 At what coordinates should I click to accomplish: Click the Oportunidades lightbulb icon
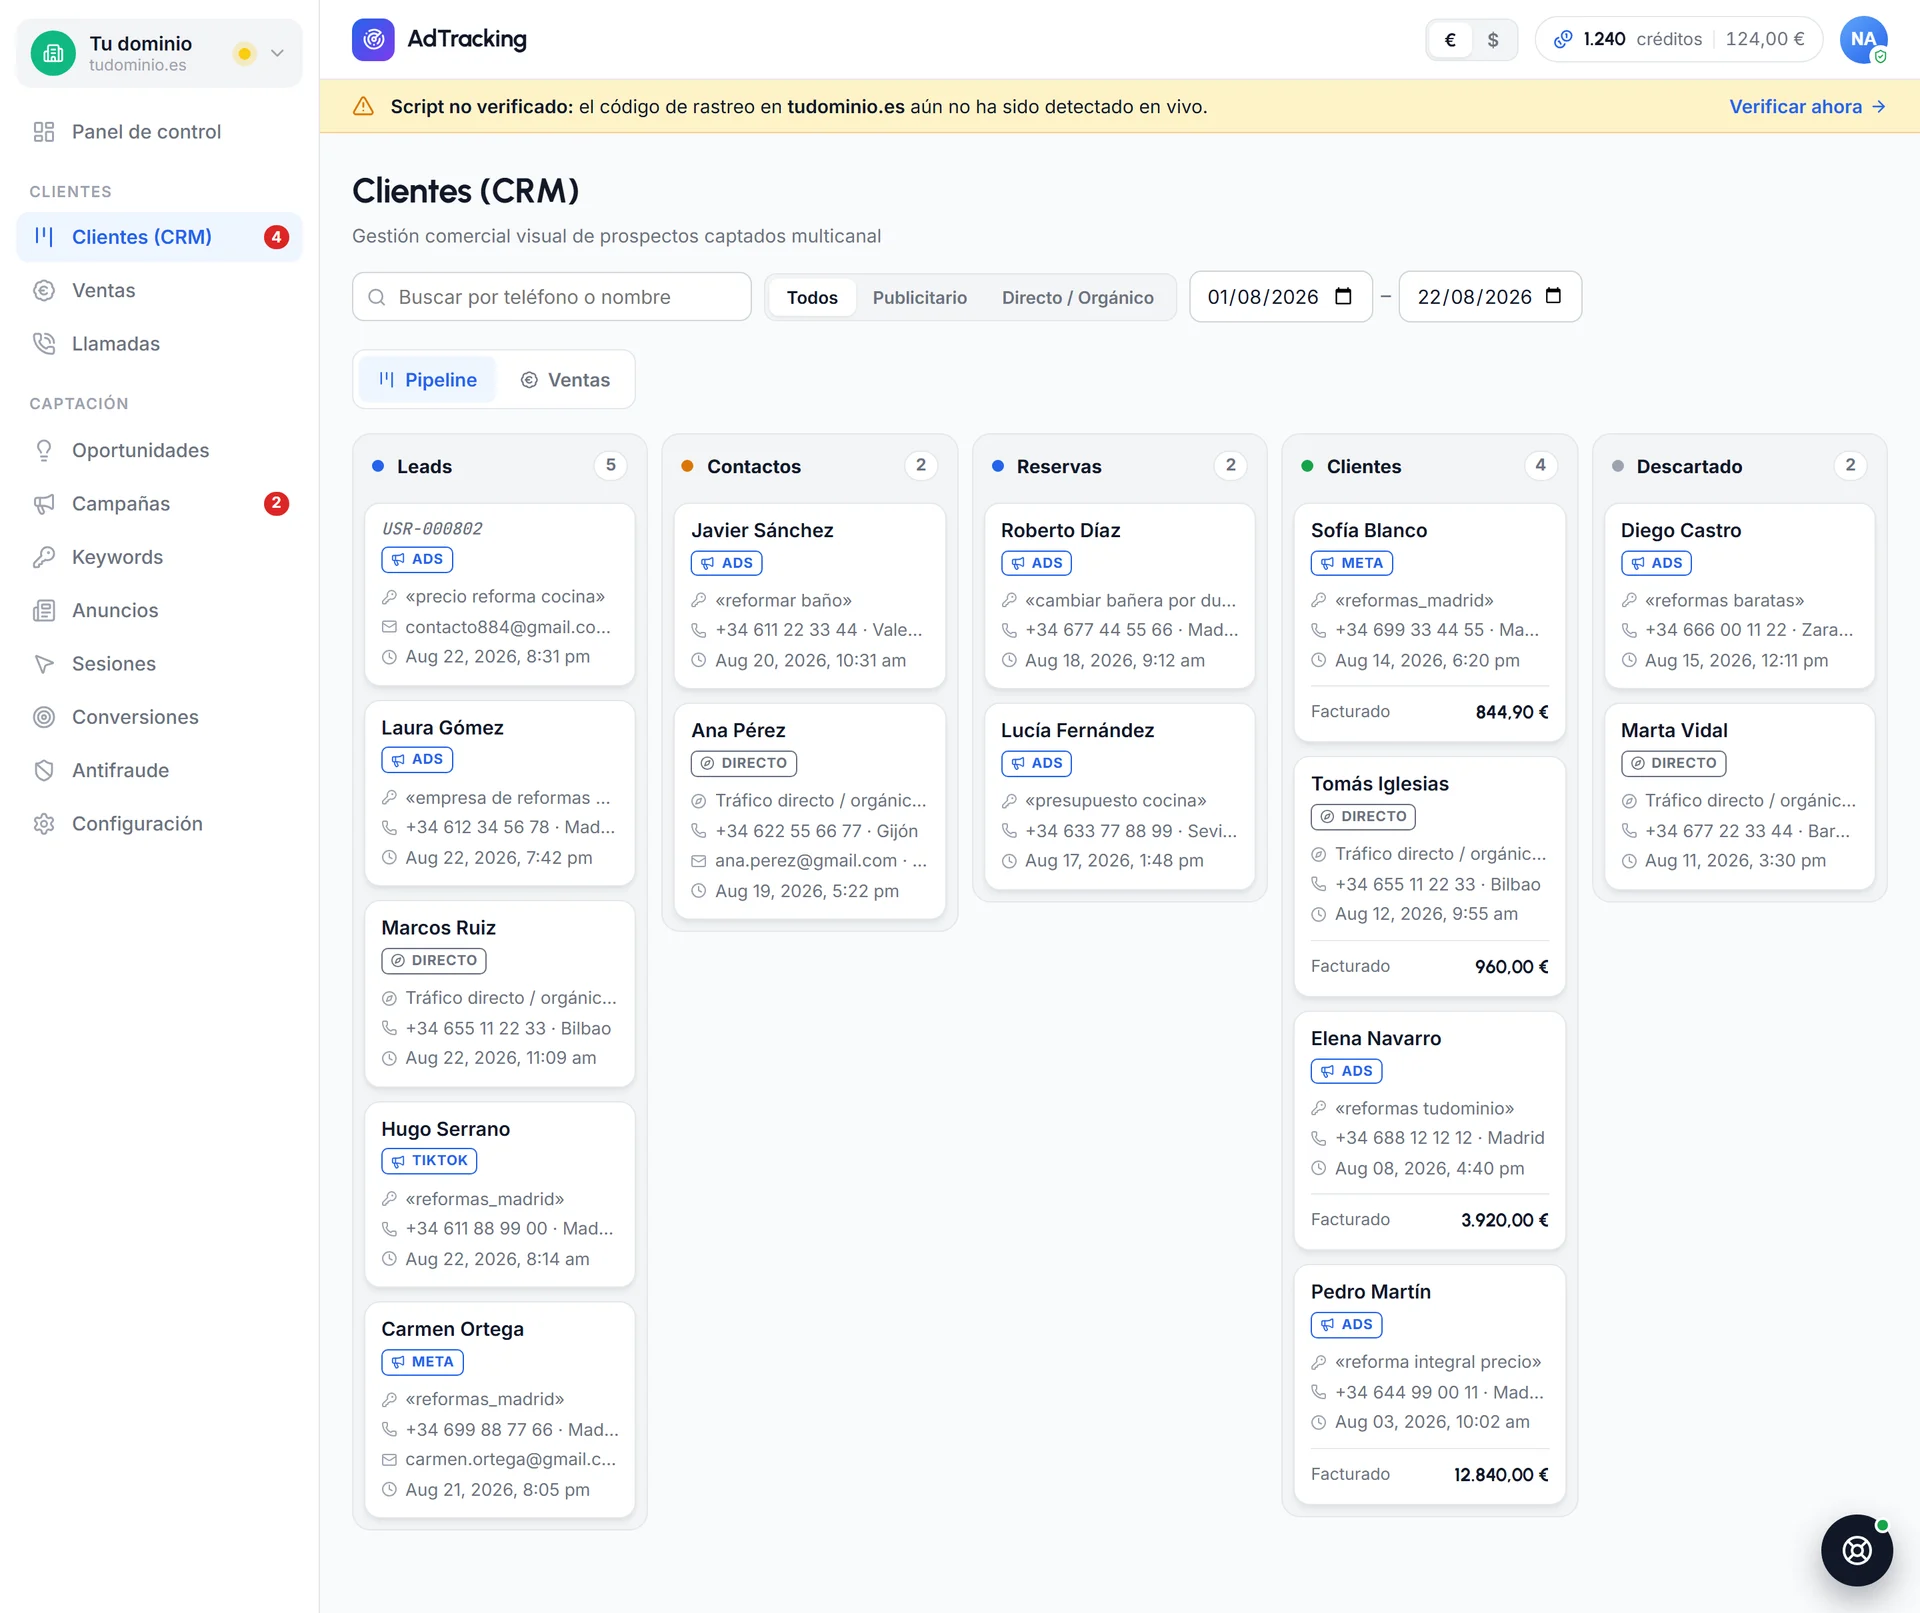pyautogui.click(x=44, y=450)
